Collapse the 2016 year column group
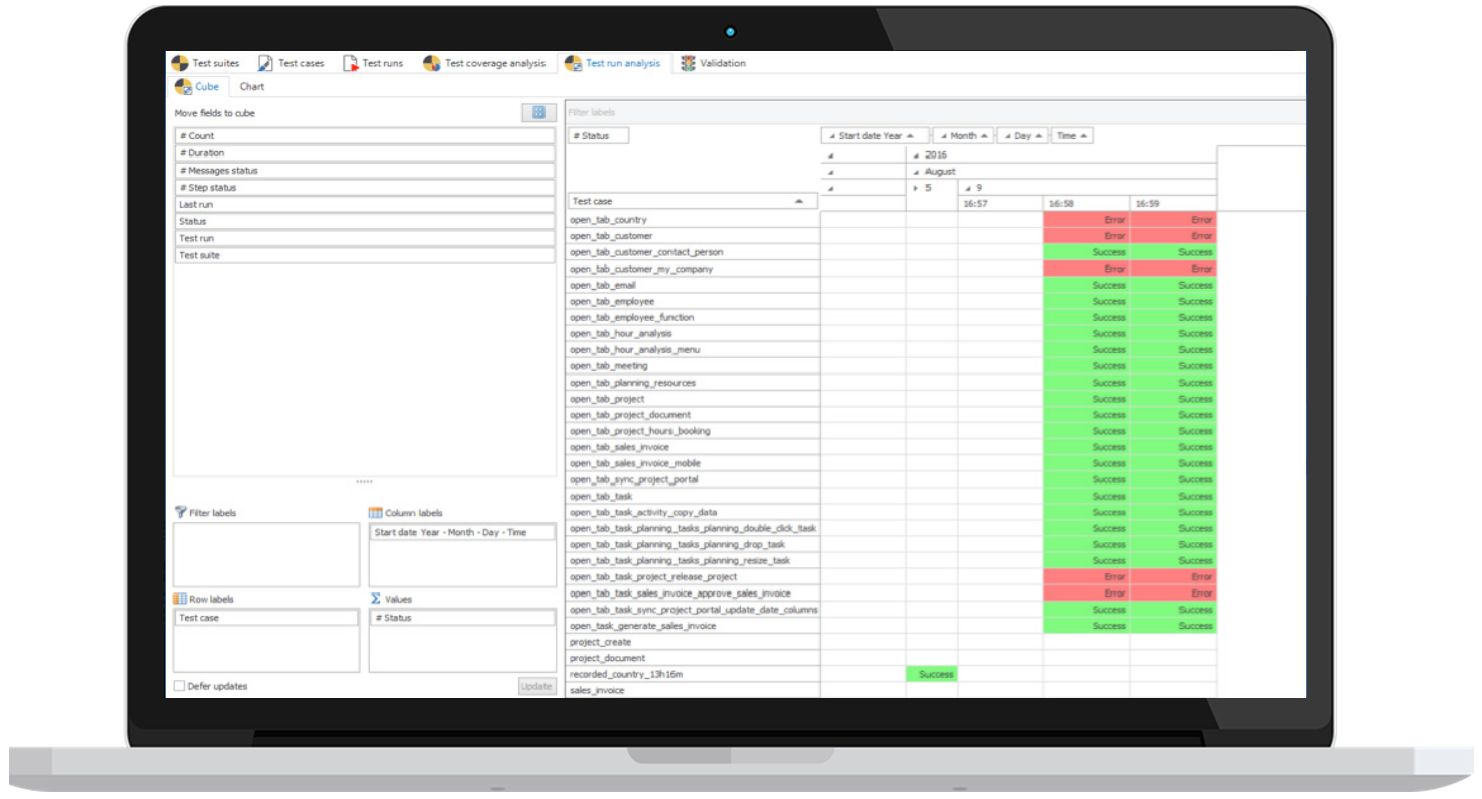The height and width of the screenshot is (799, 1482). [917, 155]
